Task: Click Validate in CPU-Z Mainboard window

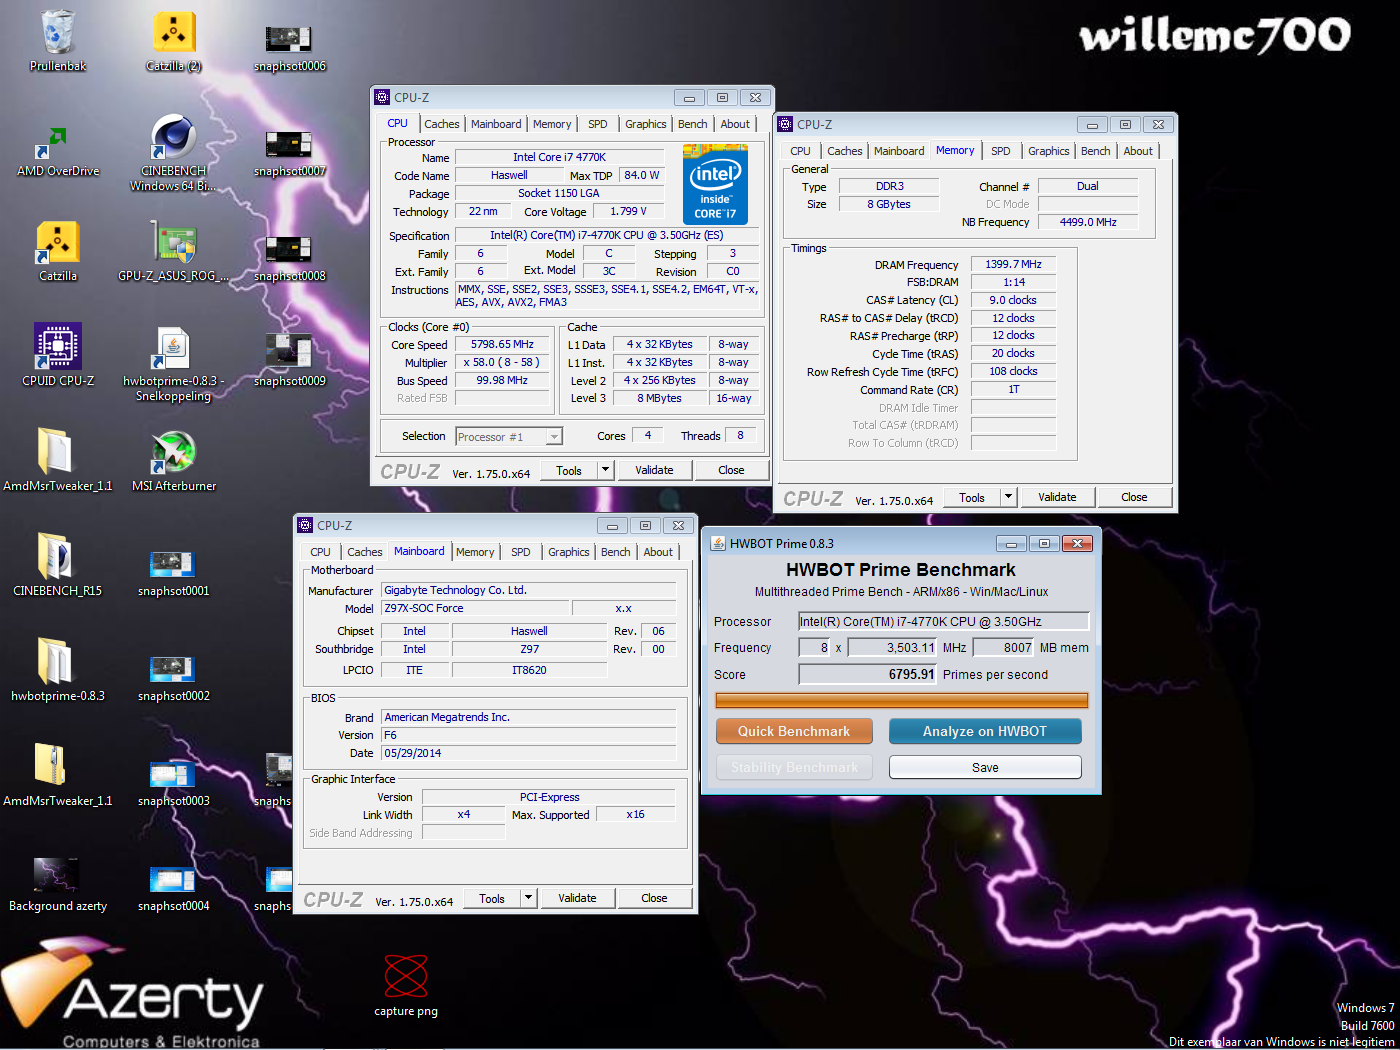Action: tap(577, 898)
